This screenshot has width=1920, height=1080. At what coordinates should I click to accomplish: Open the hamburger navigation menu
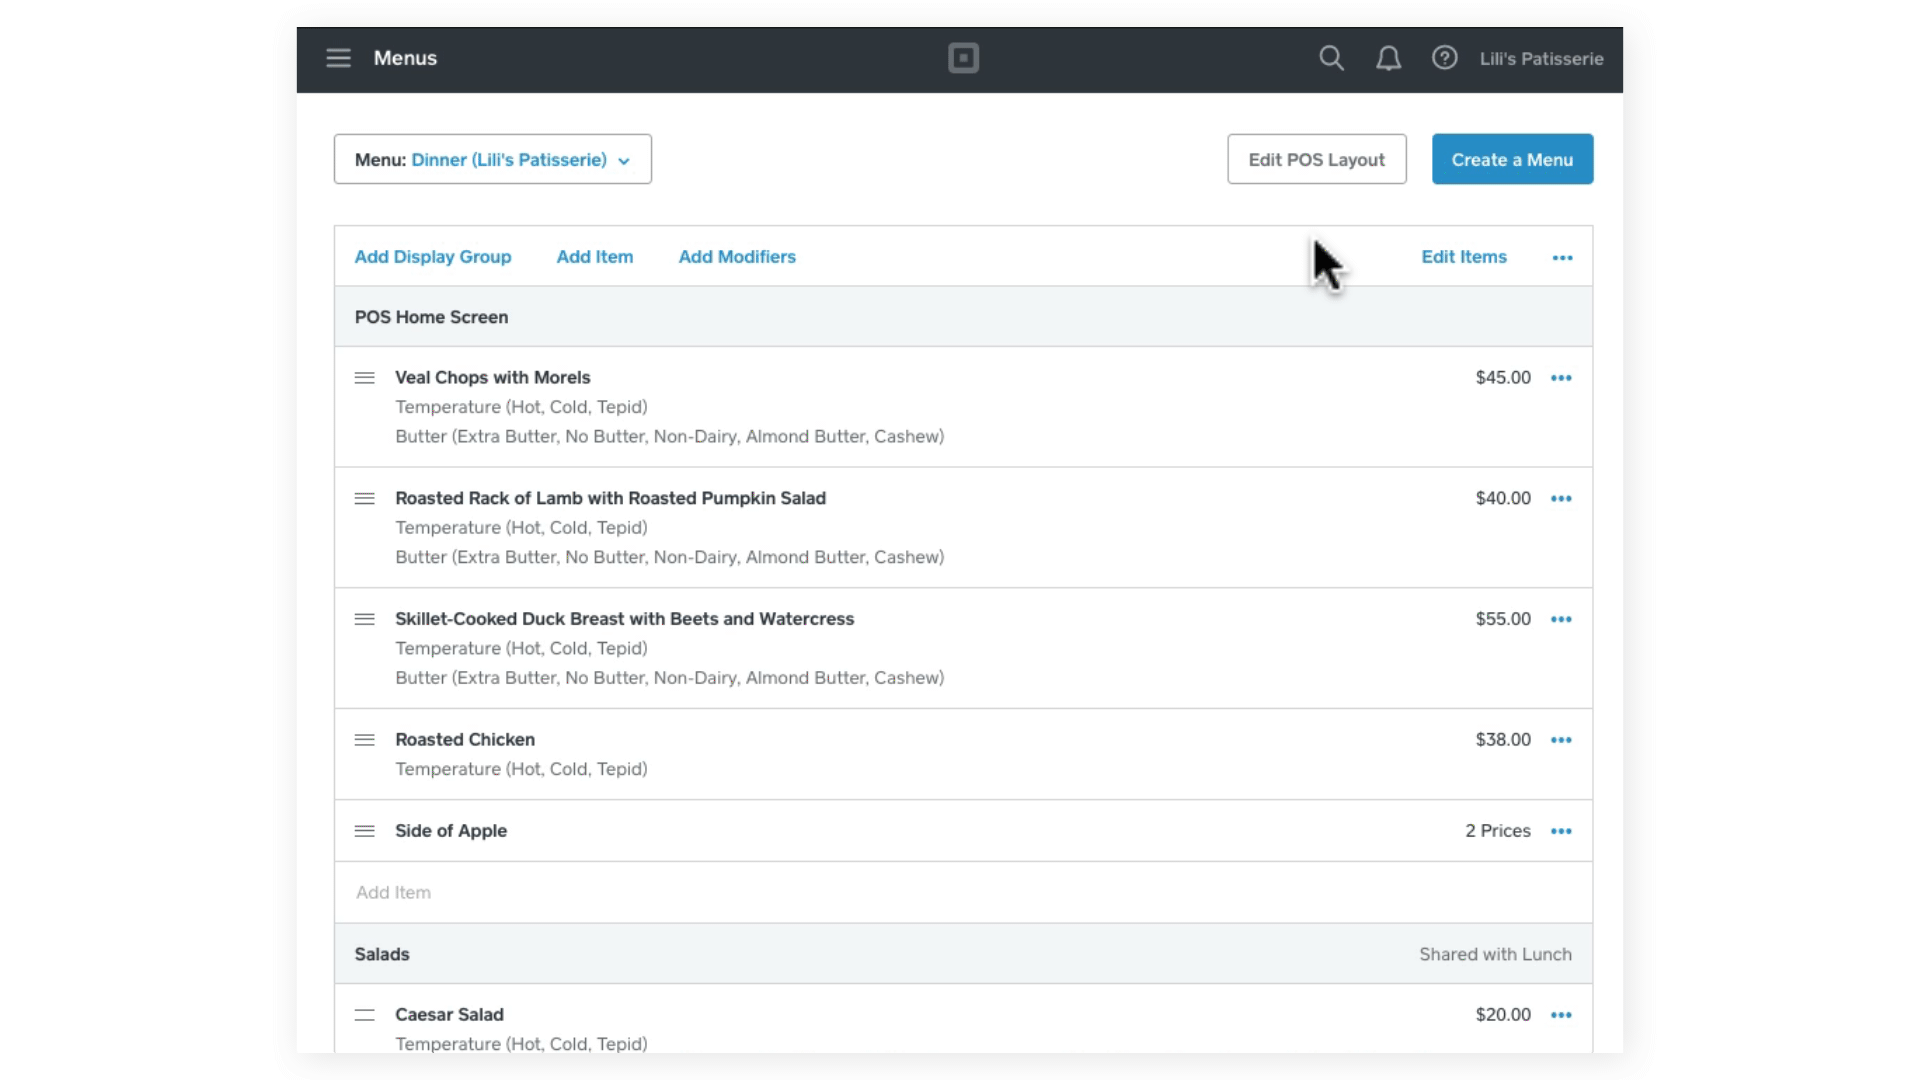click(338, 58)
